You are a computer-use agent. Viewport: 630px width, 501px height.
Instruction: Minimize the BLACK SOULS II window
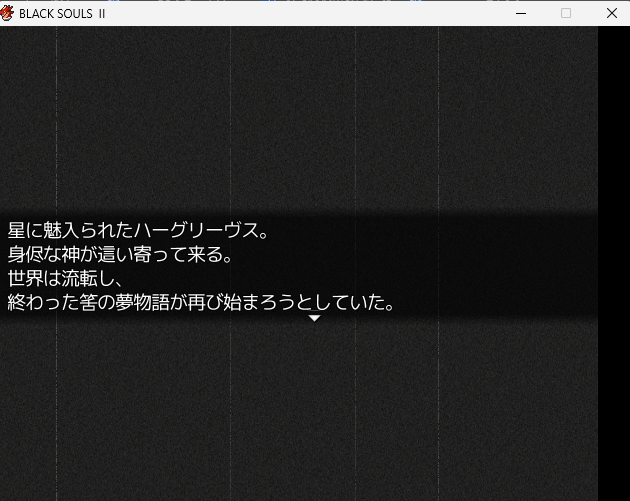coord(521,13)
